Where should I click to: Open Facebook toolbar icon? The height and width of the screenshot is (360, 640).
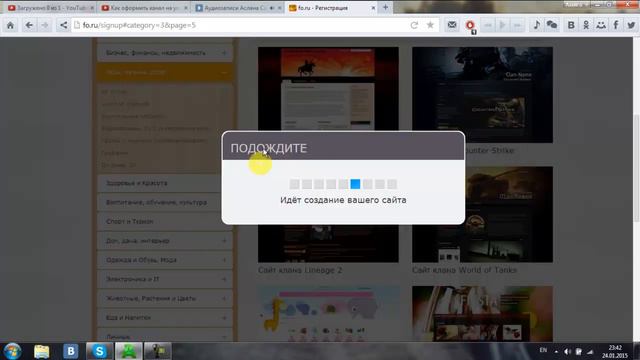616,25
